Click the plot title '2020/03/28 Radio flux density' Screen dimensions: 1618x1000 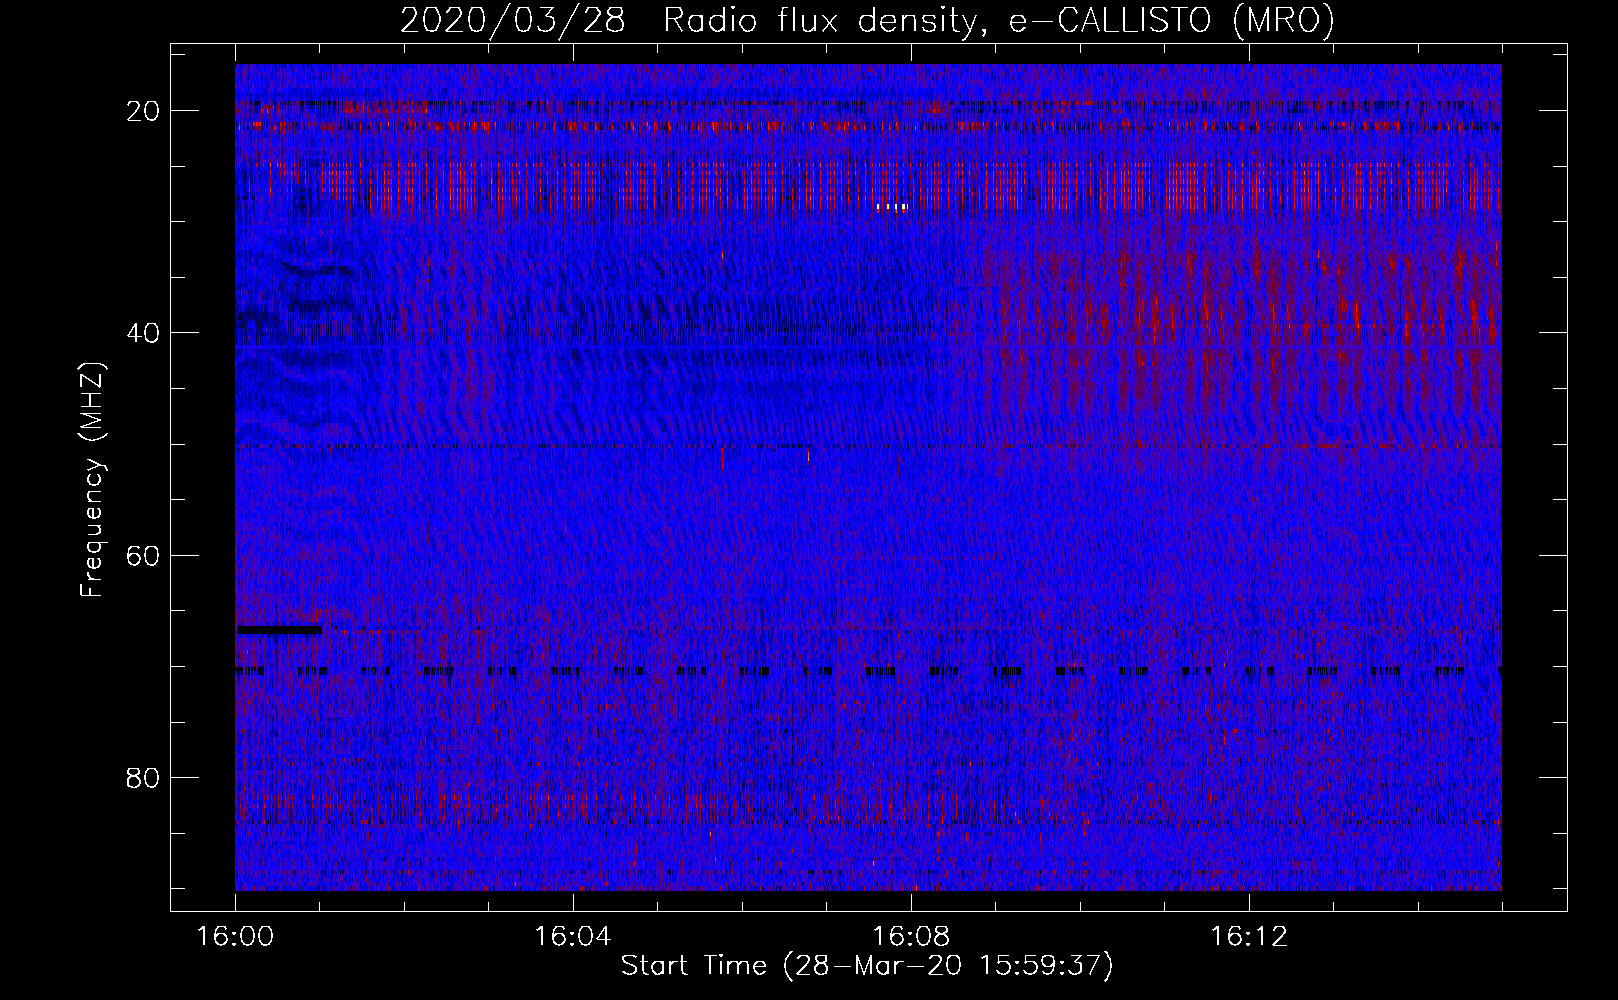tap(688, 21)
